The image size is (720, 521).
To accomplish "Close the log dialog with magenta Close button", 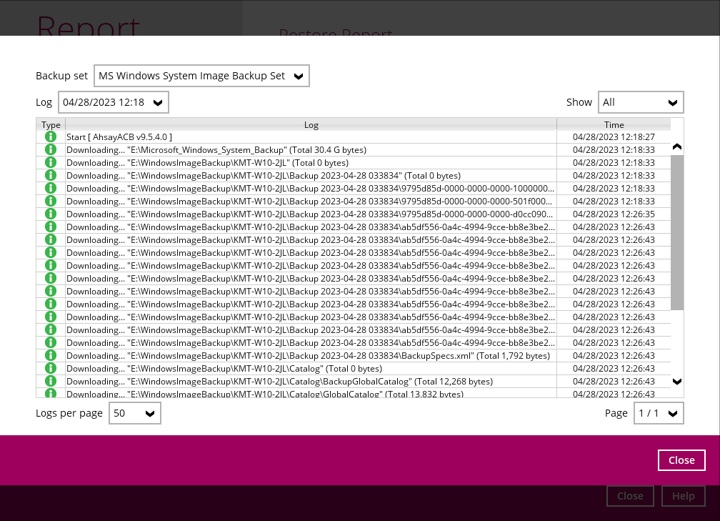I will click(681, 460).
